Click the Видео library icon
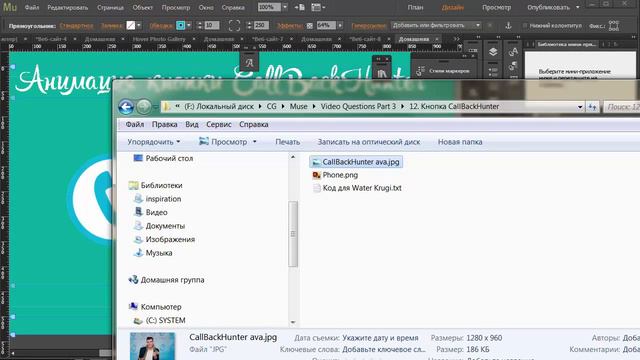The image size is (640, 360). 138,212
